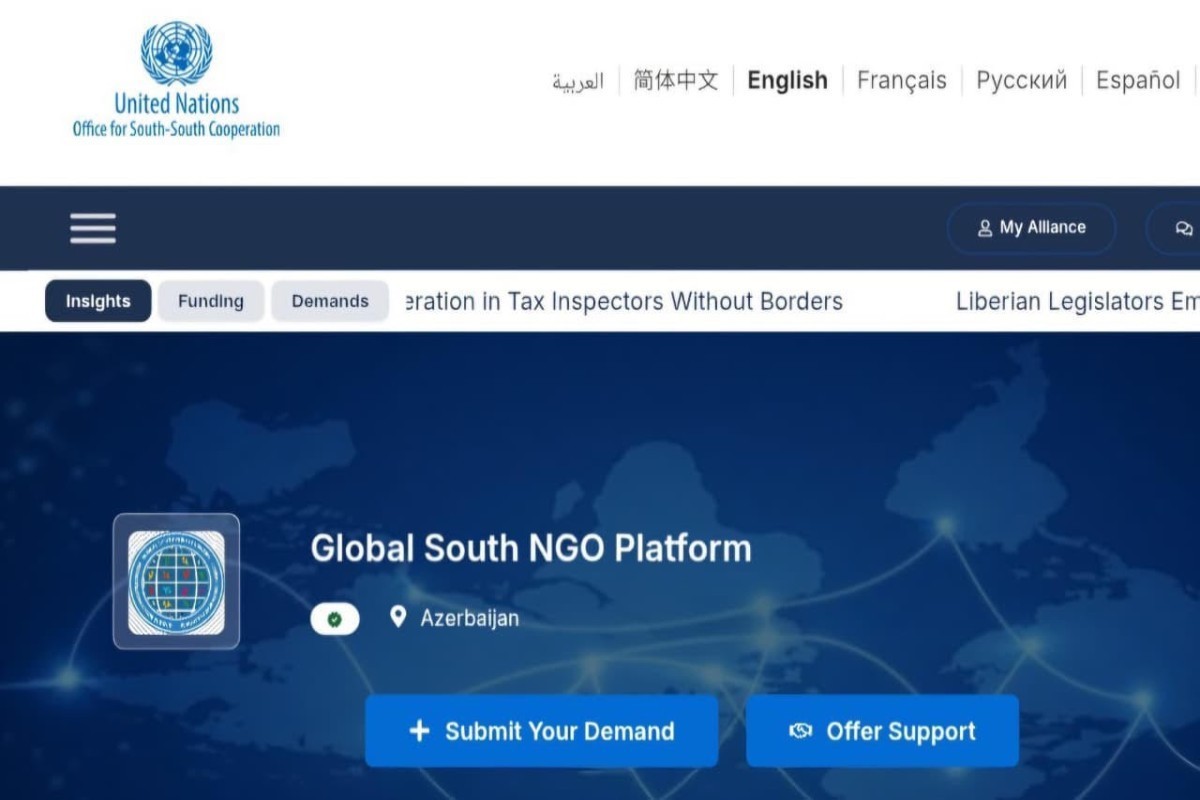Viewport: 1200px width, 800px height.
Task: Click the green verified badge icon
Action: tap(335, 619)
